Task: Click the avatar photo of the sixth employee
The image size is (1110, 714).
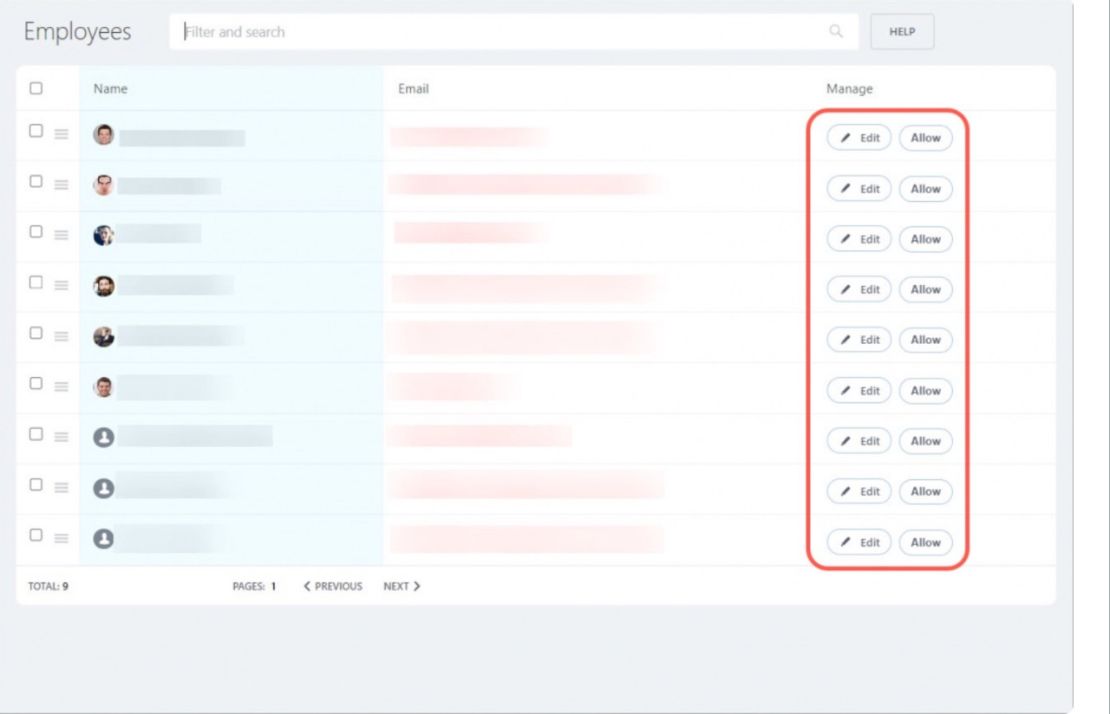Action: click(103, 387)
